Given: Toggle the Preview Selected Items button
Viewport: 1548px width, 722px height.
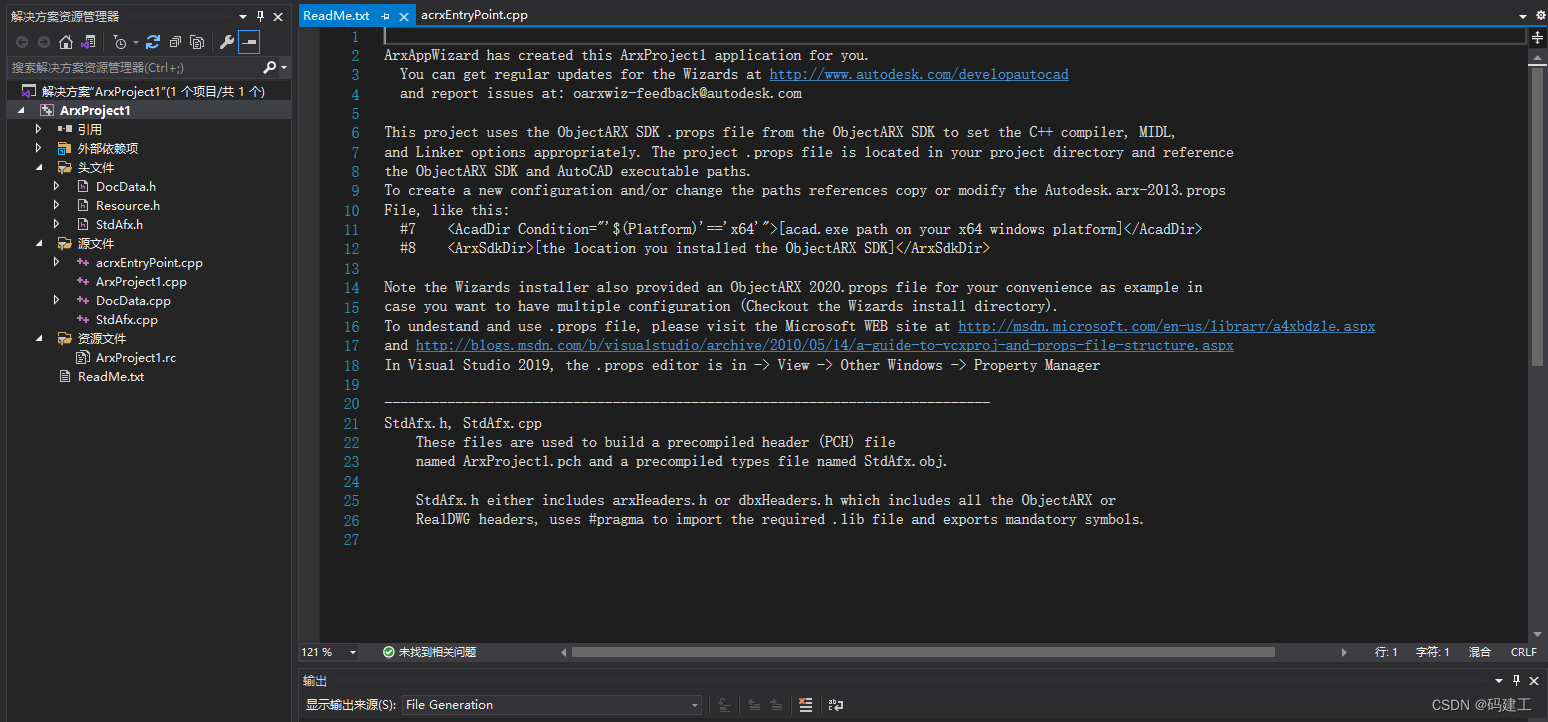Looking at the screenshot, I should pyautogui.click(x=249, y=42).
